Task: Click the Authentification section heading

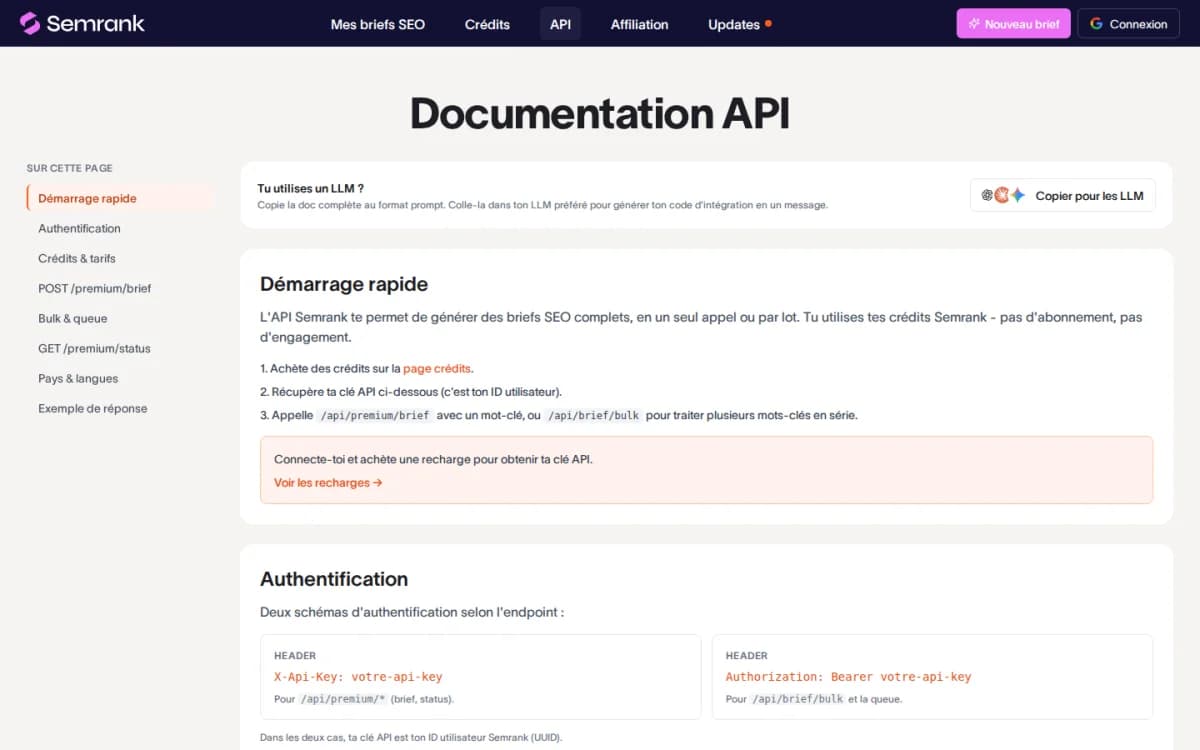Action: point(334,579)
